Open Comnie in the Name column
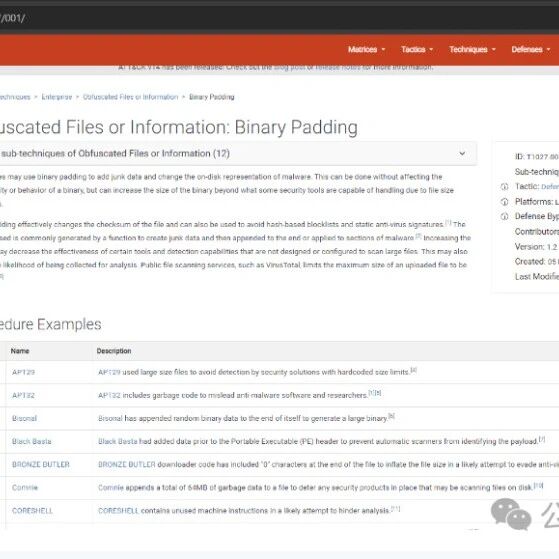 click(x=25, y=487)
